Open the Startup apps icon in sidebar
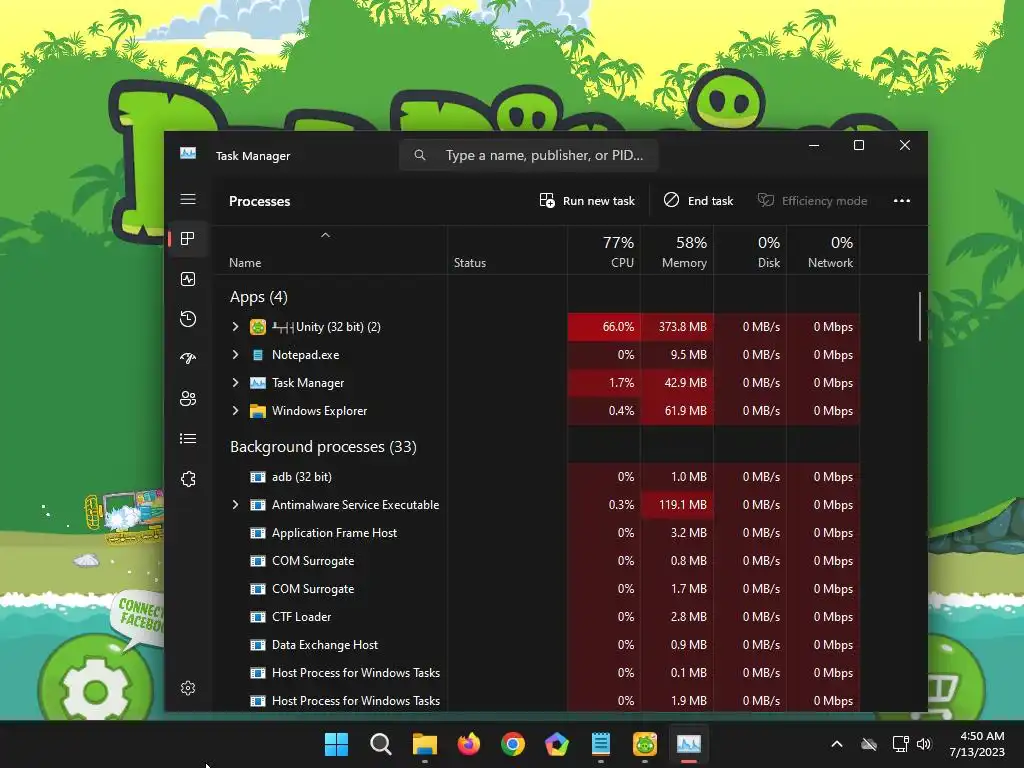This screenshot has width=1024, height=768. (x=188, y=359)
